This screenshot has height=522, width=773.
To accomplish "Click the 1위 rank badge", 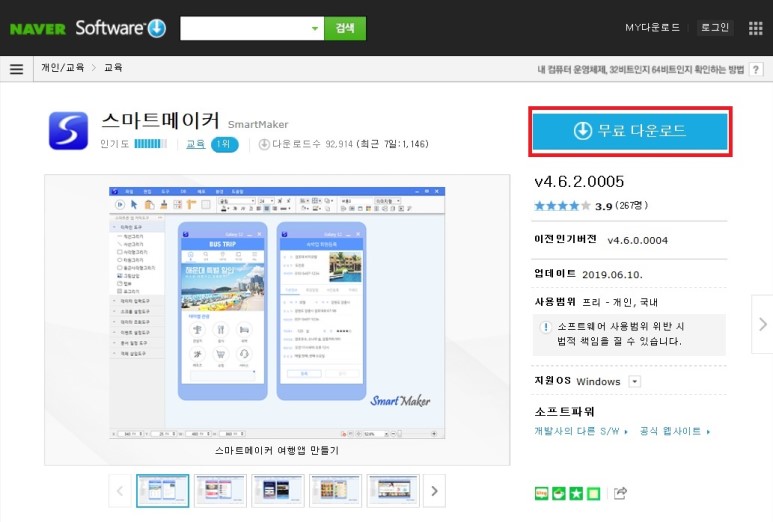I will click(x=224, y=144).
